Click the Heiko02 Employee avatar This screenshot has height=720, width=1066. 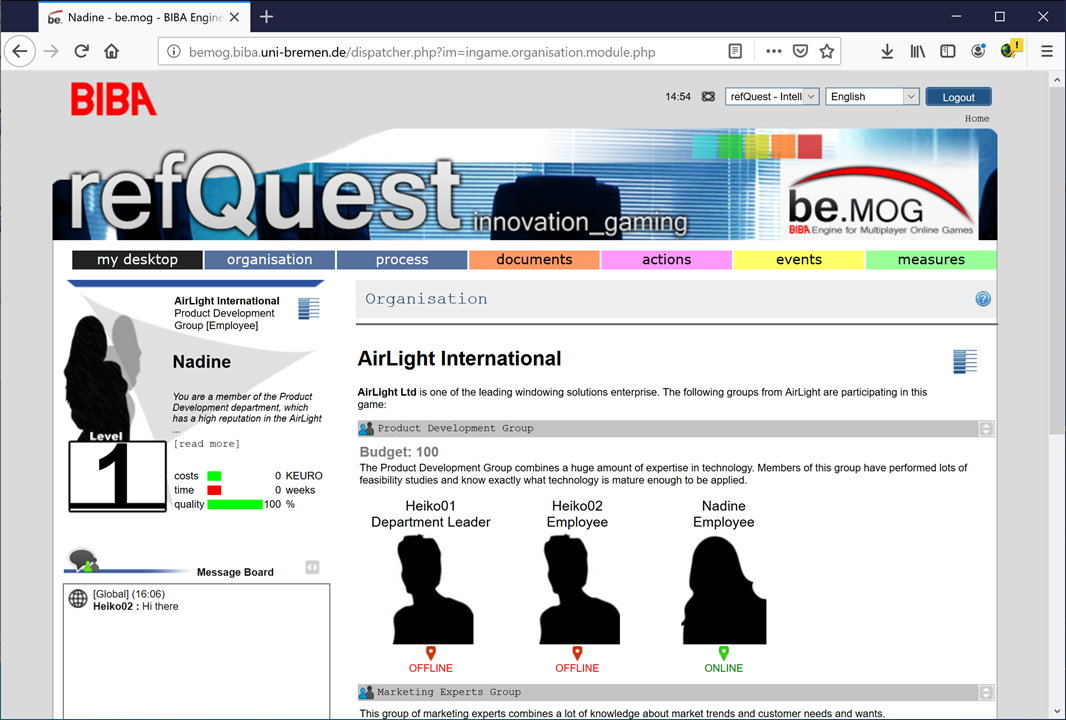point(578,589)
